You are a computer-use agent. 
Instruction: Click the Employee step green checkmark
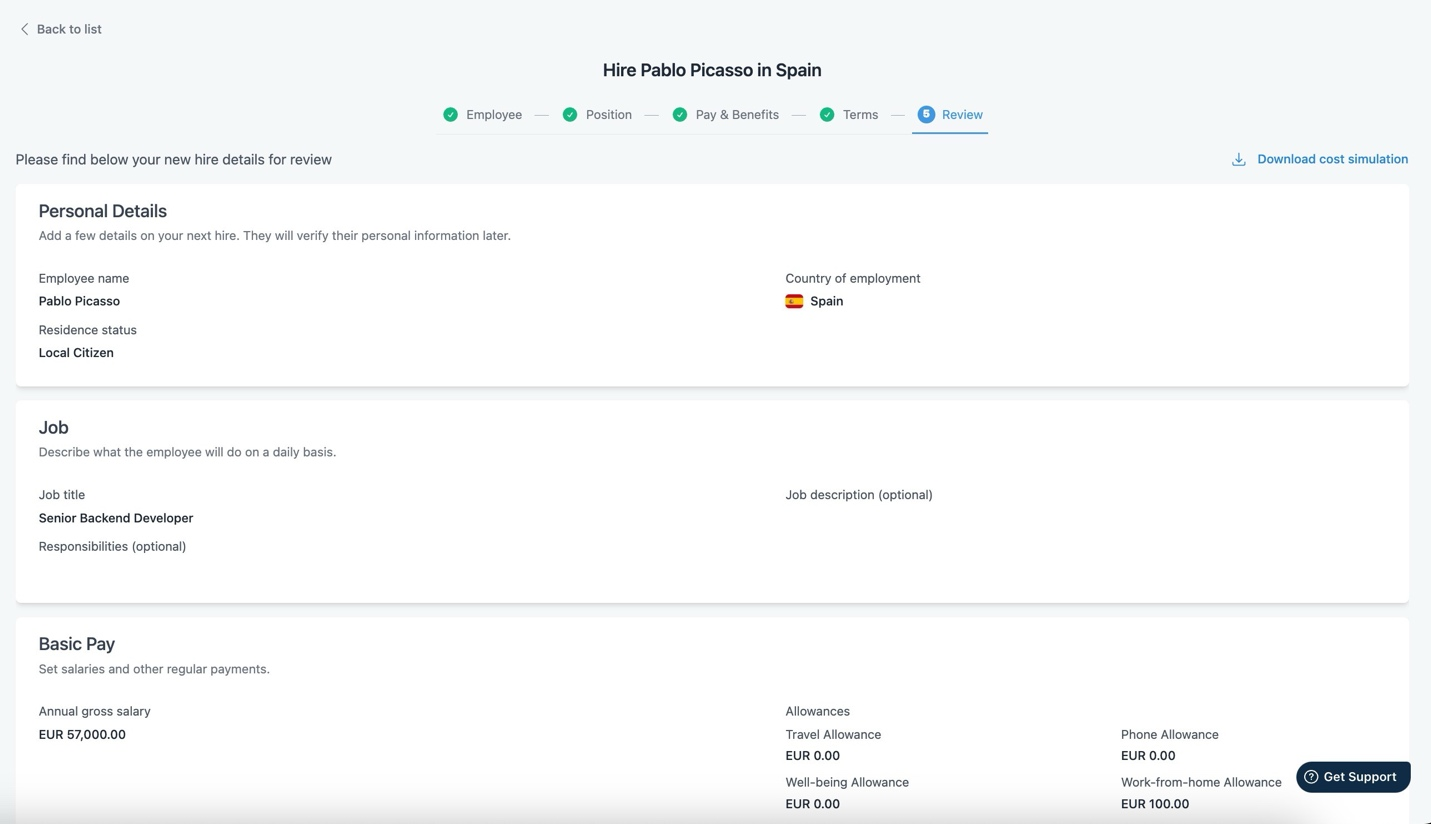click(x=451, y=115)
